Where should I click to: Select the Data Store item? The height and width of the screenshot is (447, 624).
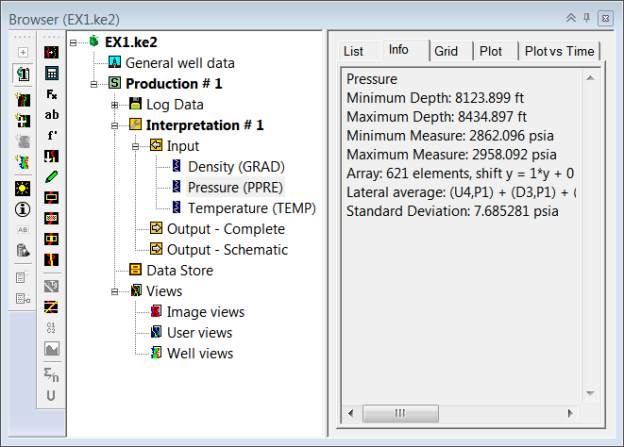coord(179,270)
